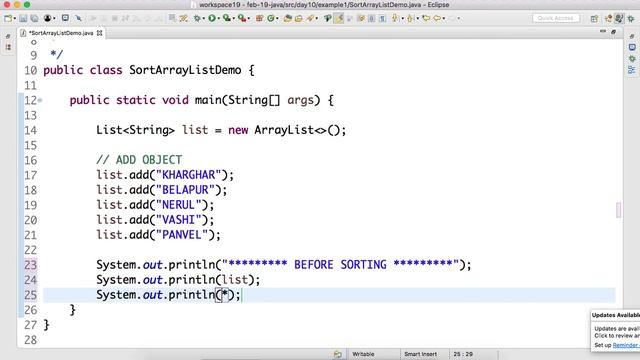Image resolution: width=640 pixels, height=360 pixels.
Task: Click the Search flashlight icon
Action: coord(310,18)
